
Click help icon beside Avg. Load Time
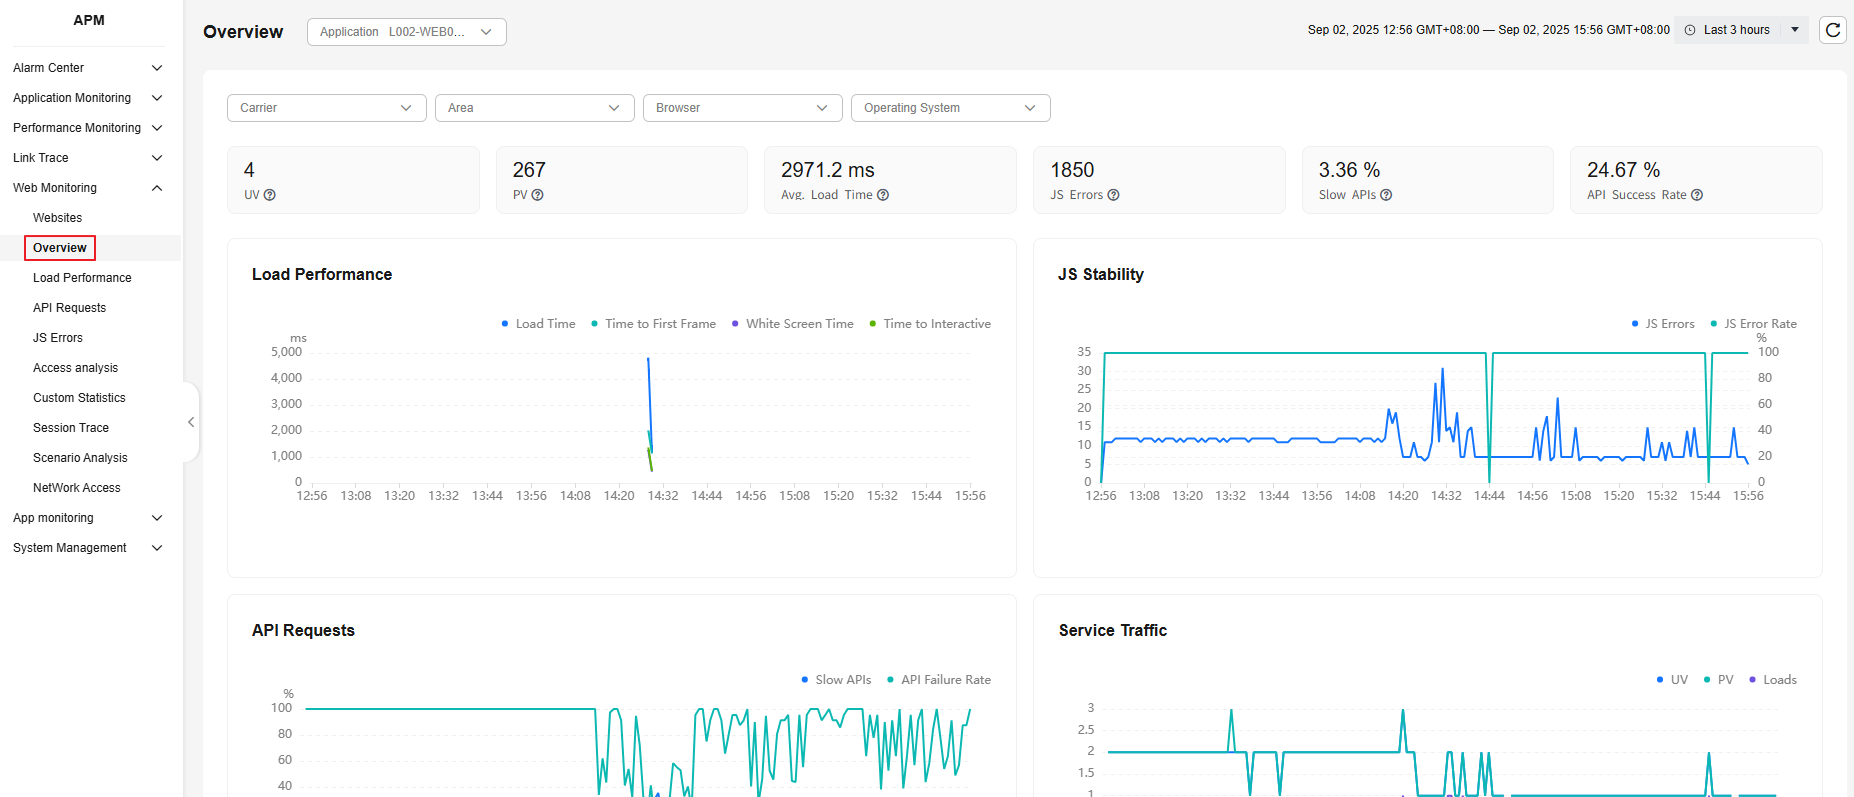pos(883,195)
